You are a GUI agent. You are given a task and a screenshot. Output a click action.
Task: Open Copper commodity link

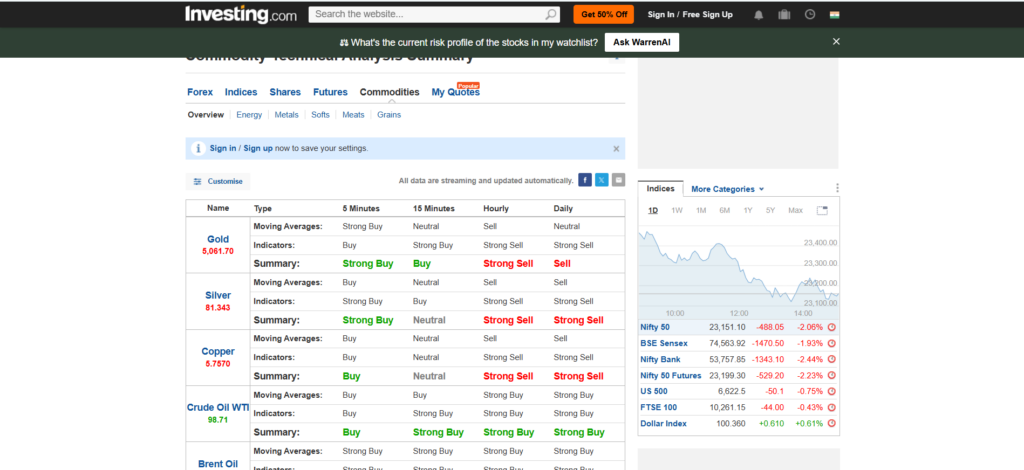point(218,351)
